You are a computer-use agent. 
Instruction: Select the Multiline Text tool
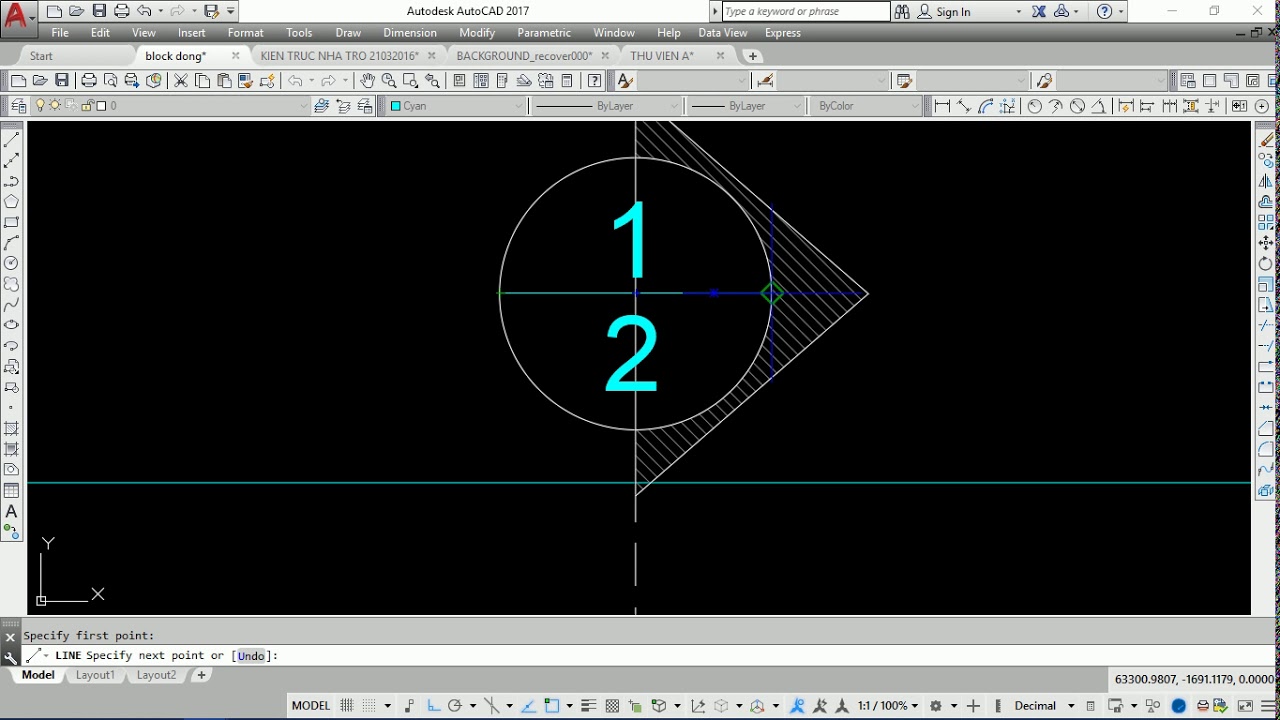pos(12,511)
